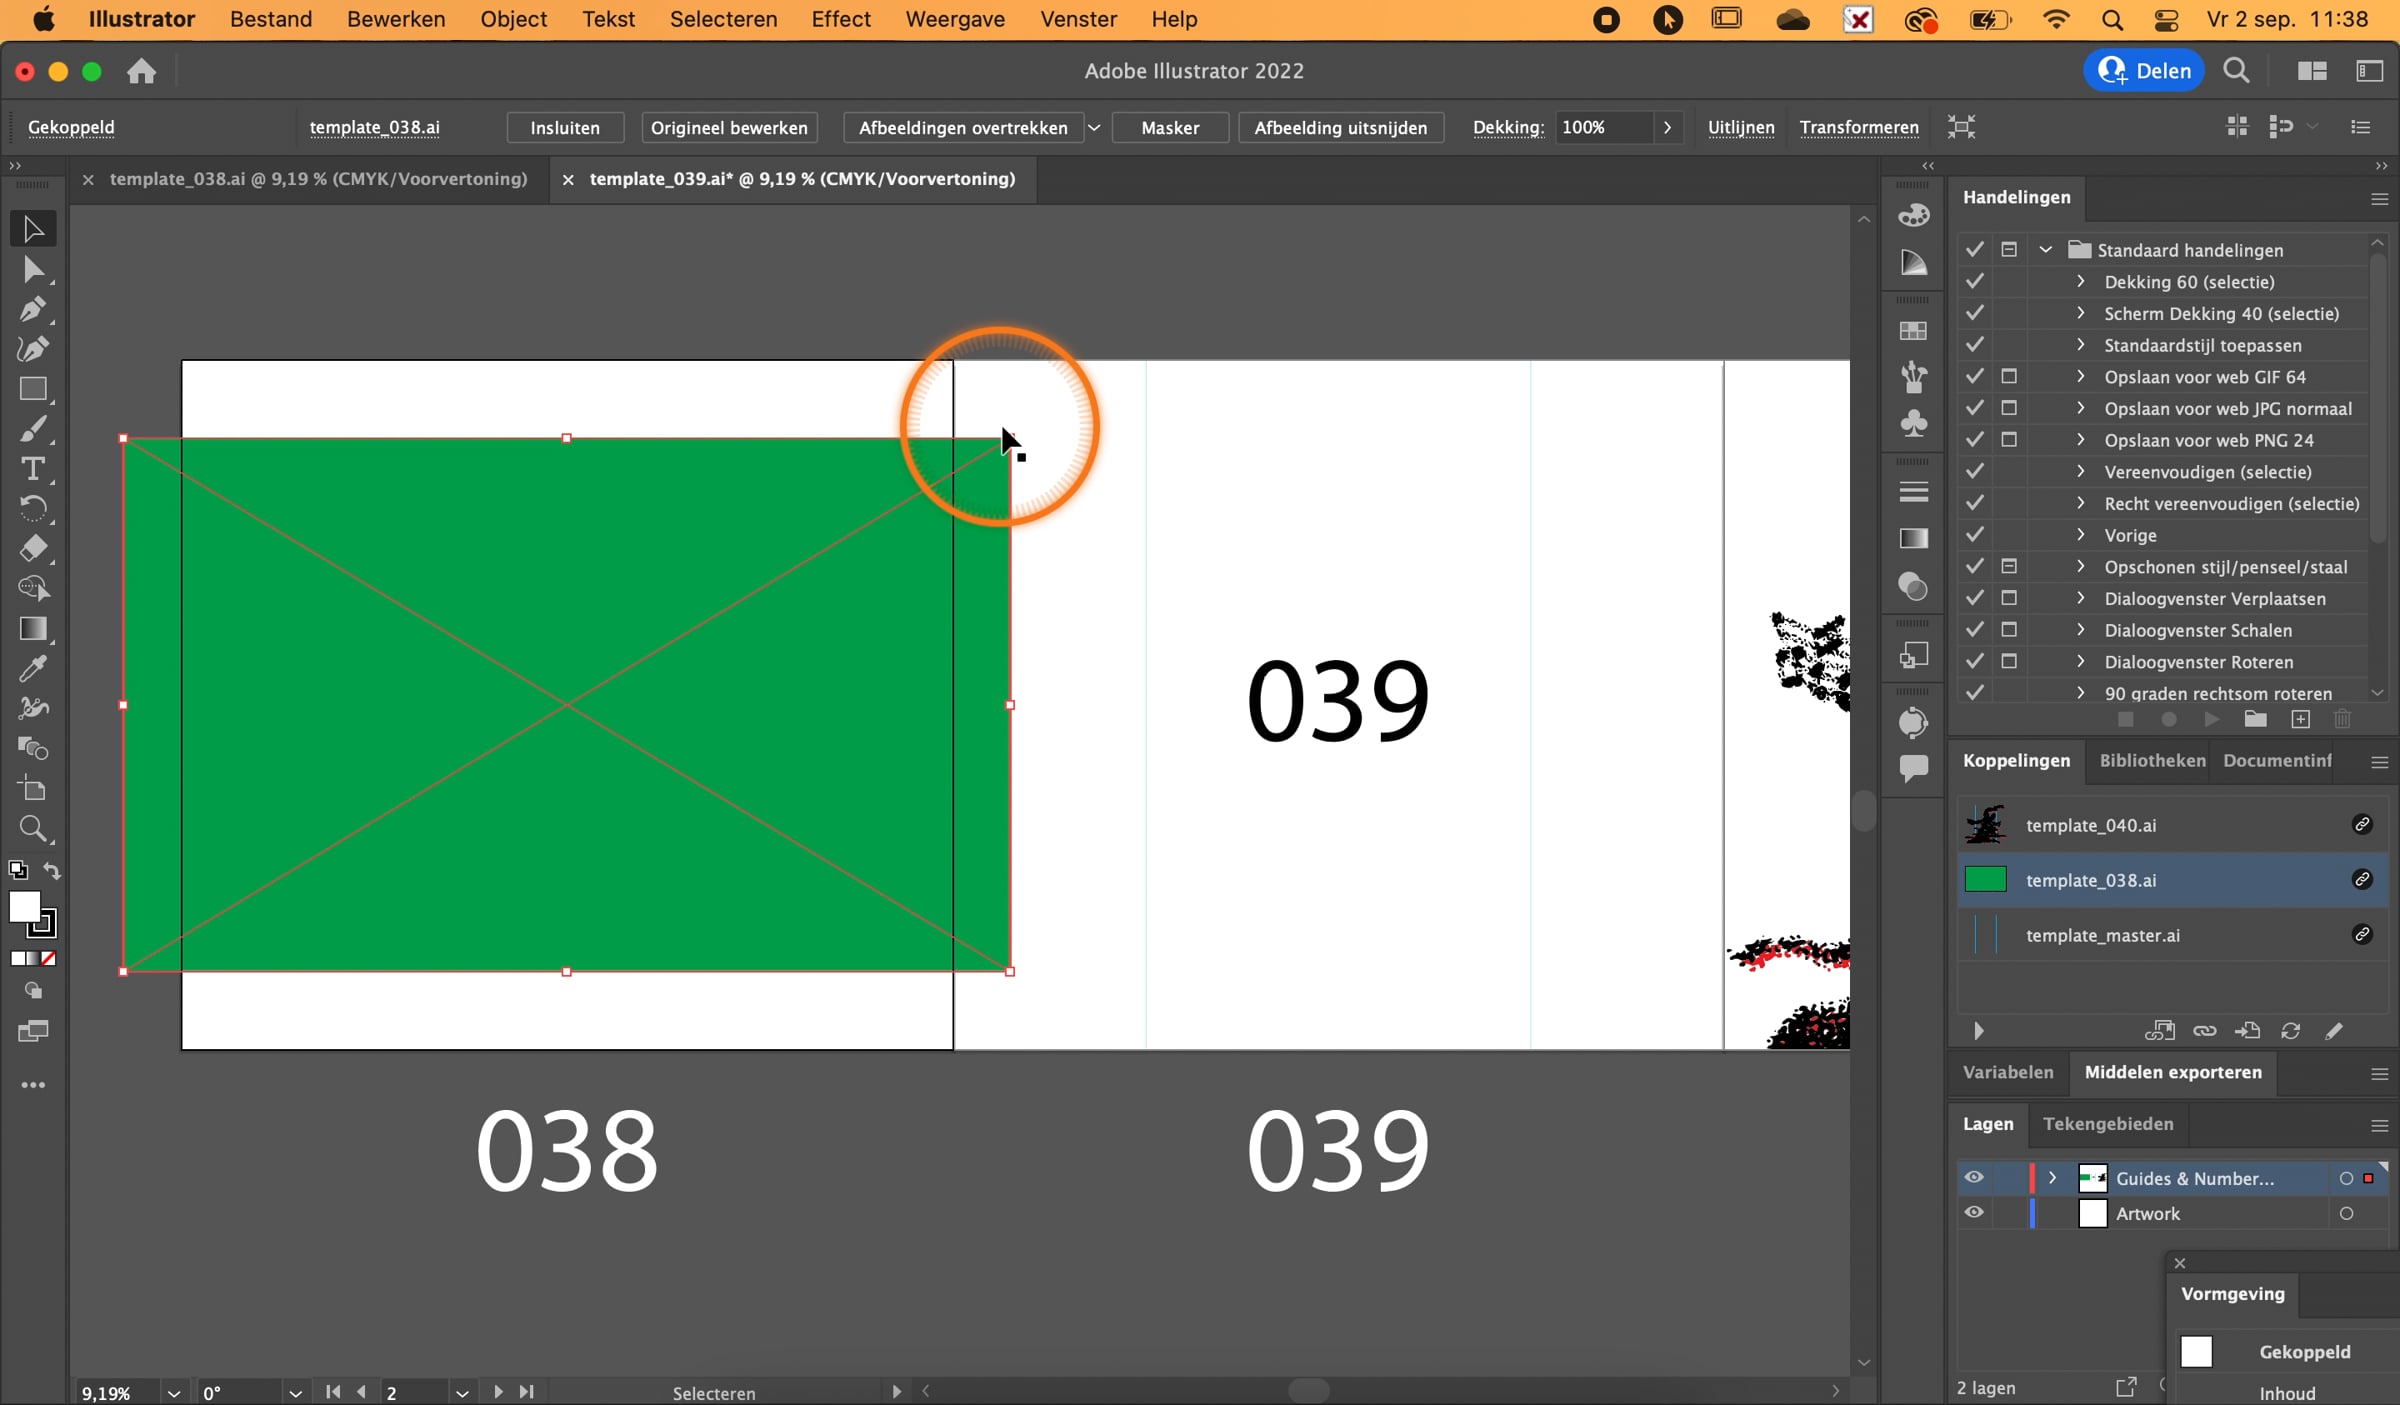Hide the Guides & Number layer
This screenshot has width=2400, height=1405.
pyautogui.click(x=1973, y=1178)
